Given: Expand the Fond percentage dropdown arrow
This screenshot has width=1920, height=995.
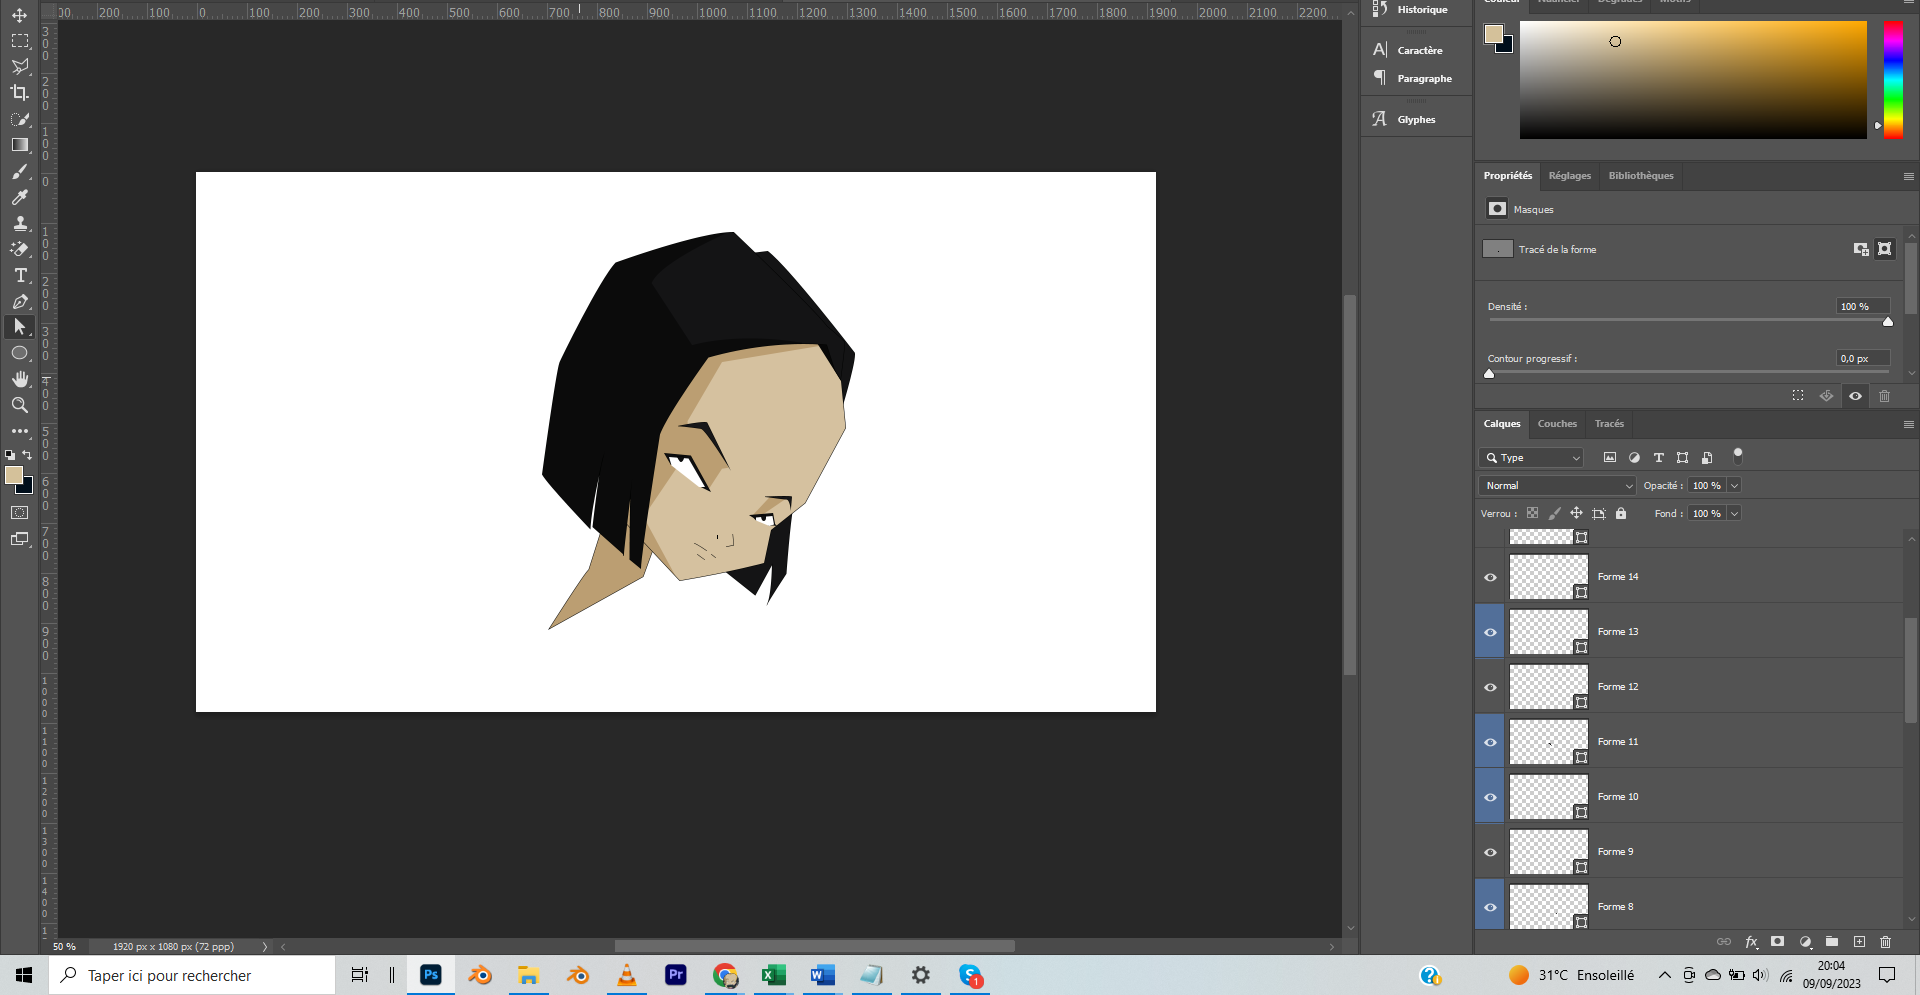Looking at the screenshot, I should pyautogui.click(x=1735, y=513).
